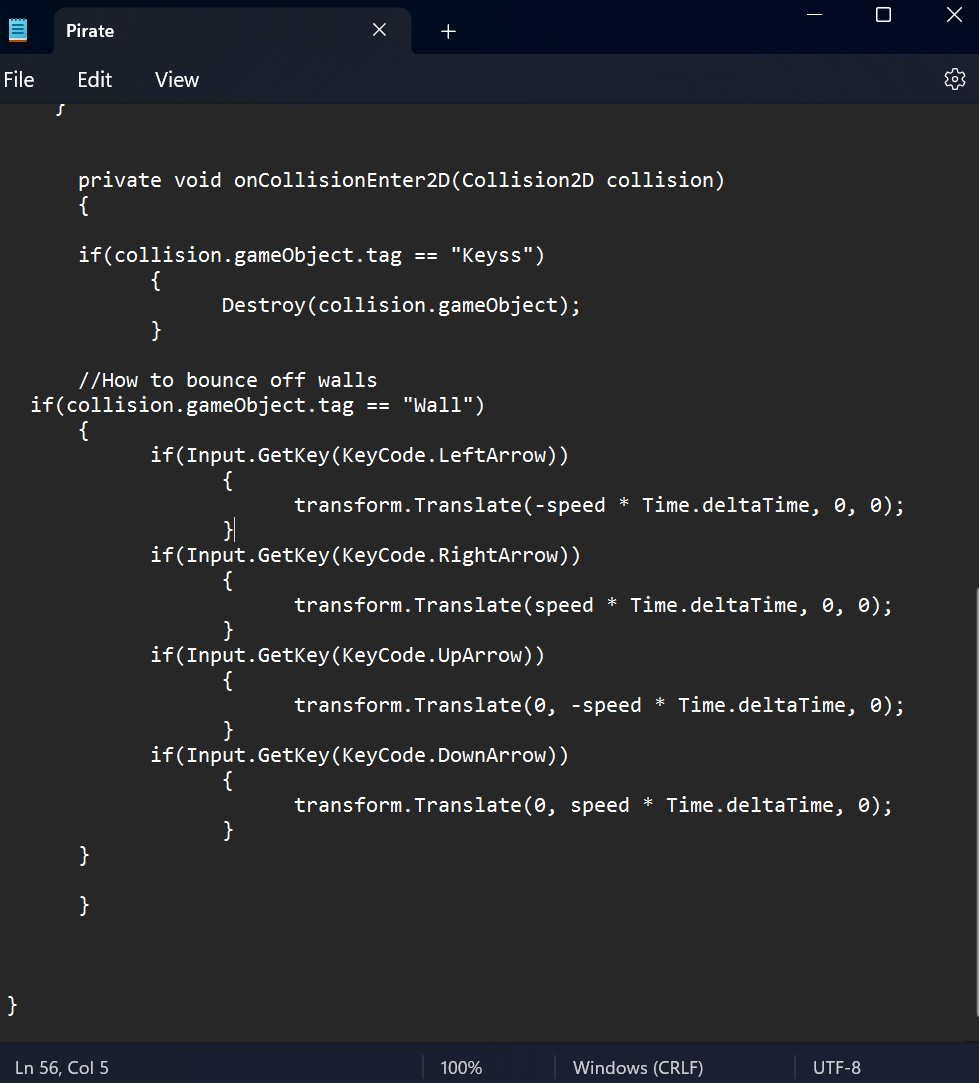Click the //How to bounce off walls comment
The width and height of the screenshot is (979, 1083).
pyautogui.click(x=227, y=381)
